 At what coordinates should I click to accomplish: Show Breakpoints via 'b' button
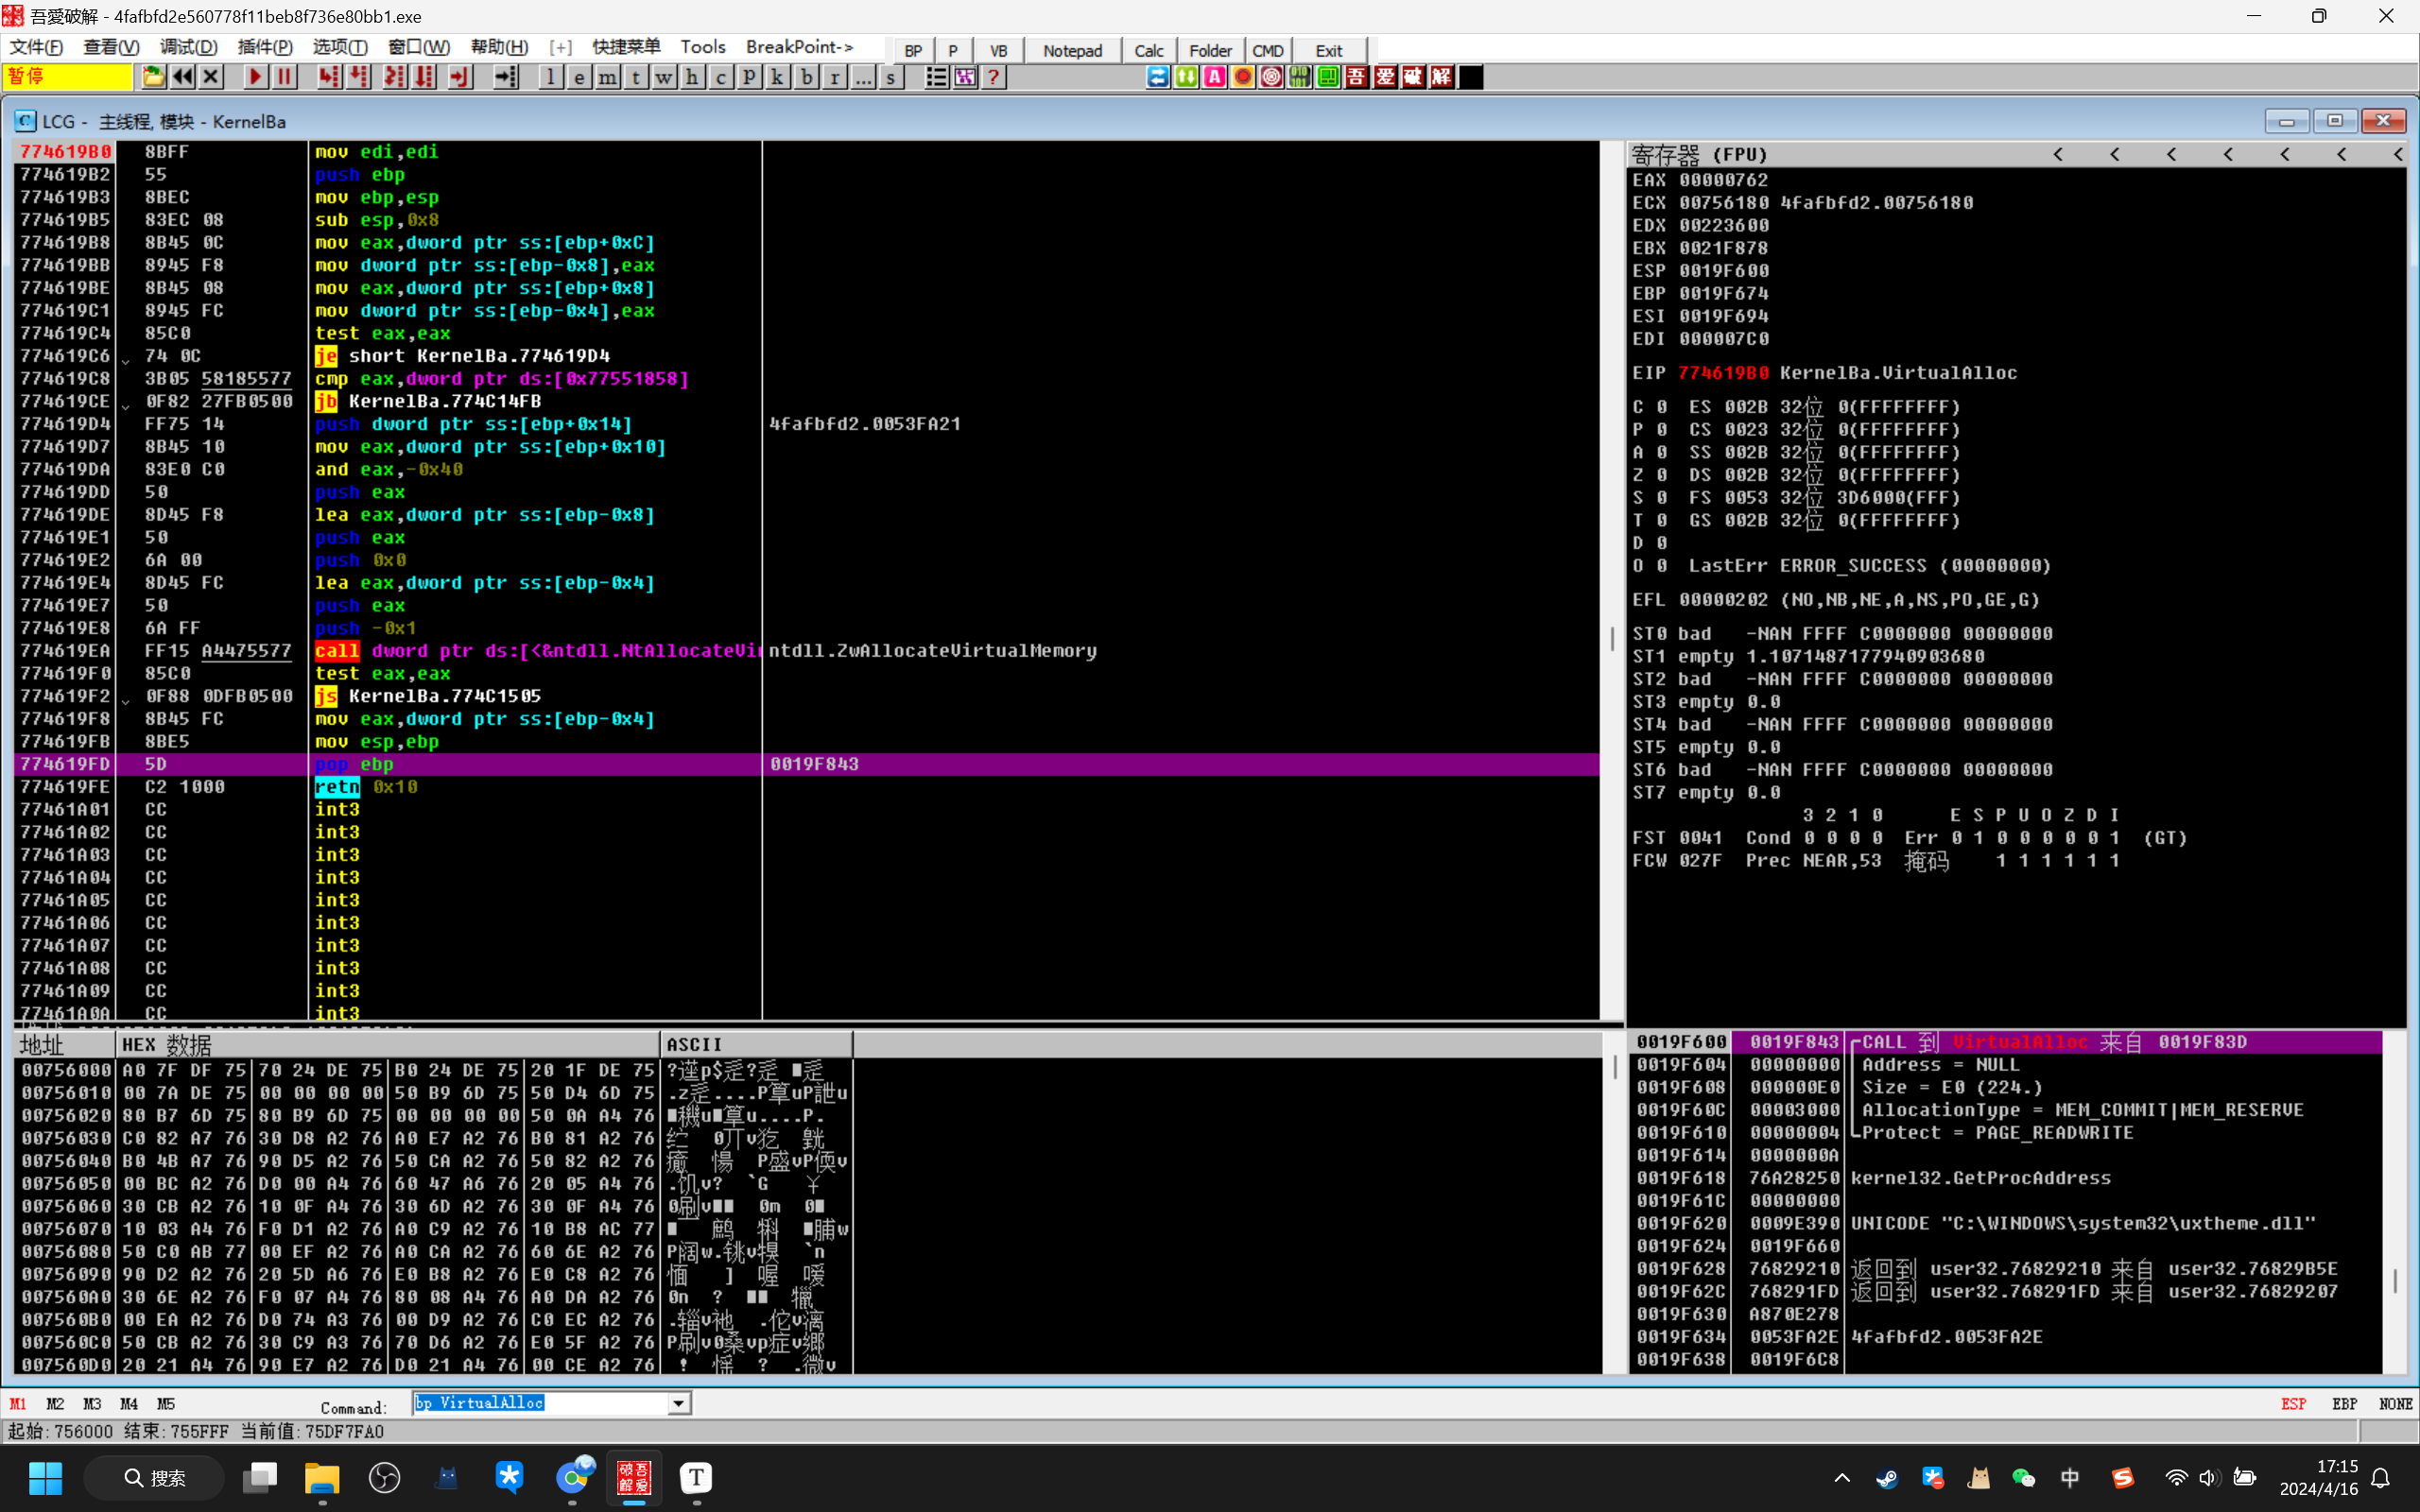(806, 77)
